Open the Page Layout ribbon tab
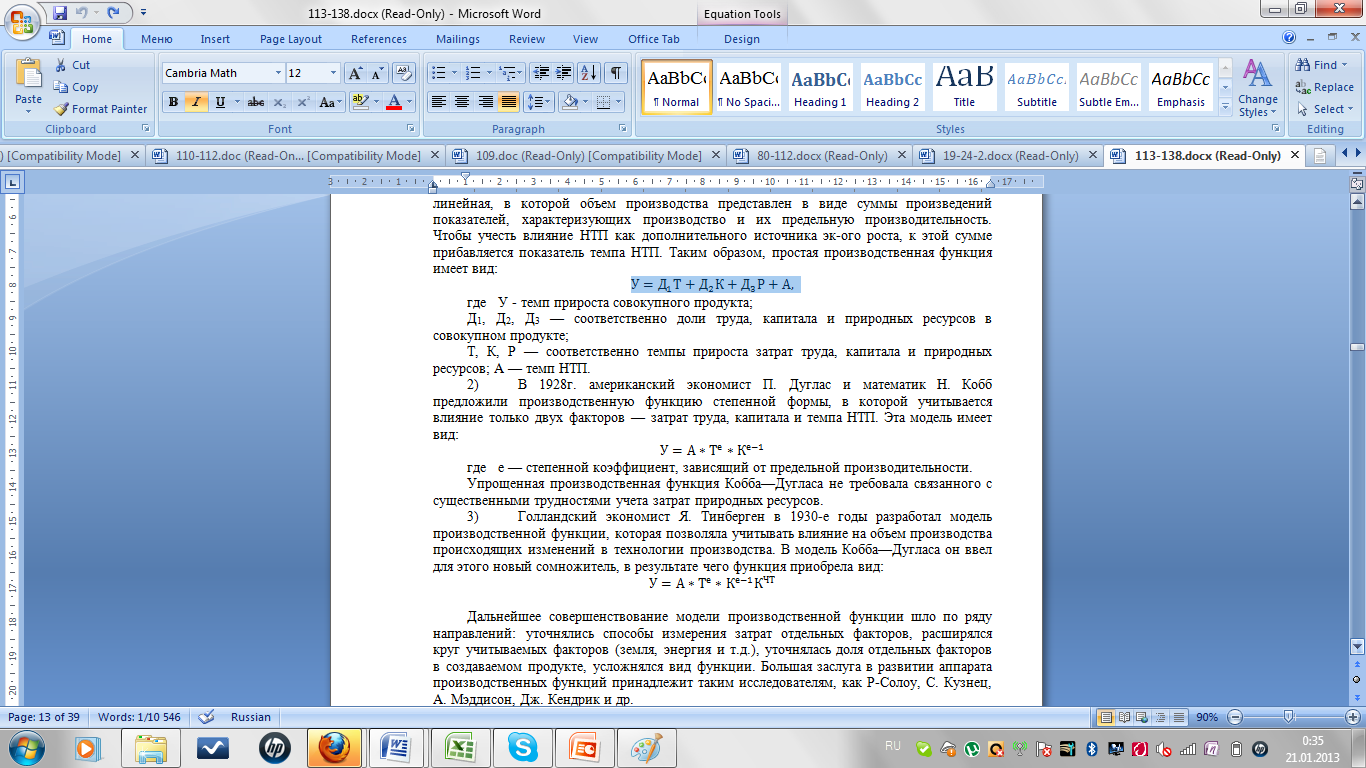Viewport: 1366px width, 768px height. point(291,39)
